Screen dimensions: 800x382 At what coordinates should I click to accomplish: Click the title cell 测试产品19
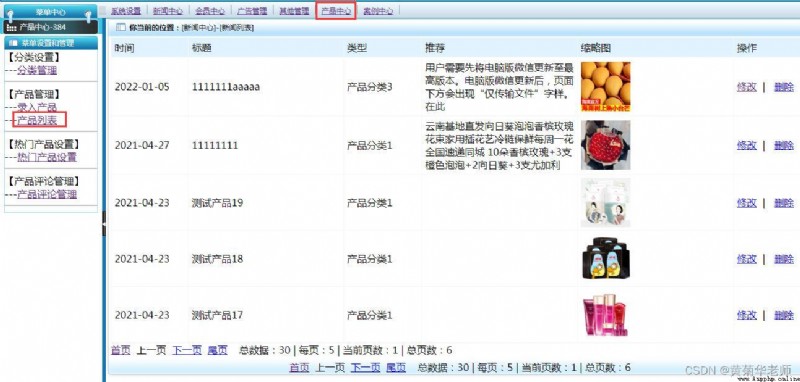coord(217,203)
